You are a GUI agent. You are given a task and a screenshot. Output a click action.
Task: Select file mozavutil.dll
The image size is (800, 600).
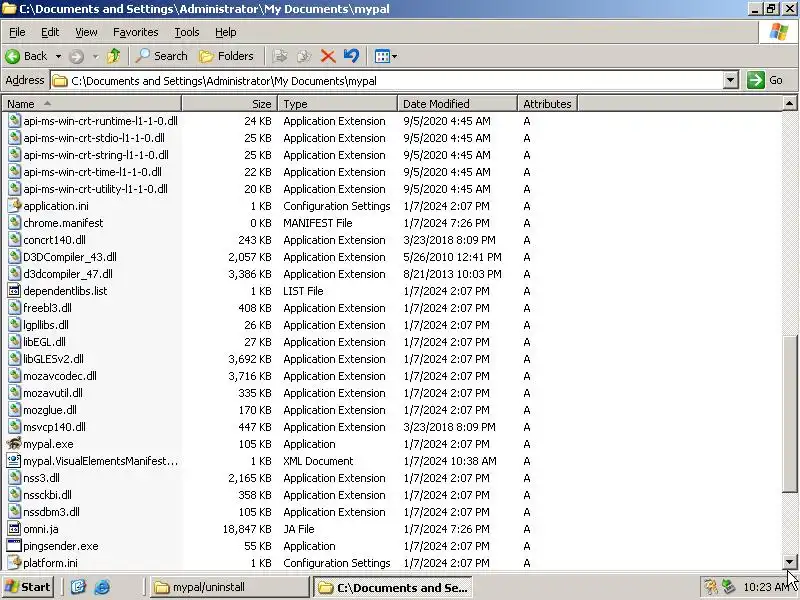53,393
